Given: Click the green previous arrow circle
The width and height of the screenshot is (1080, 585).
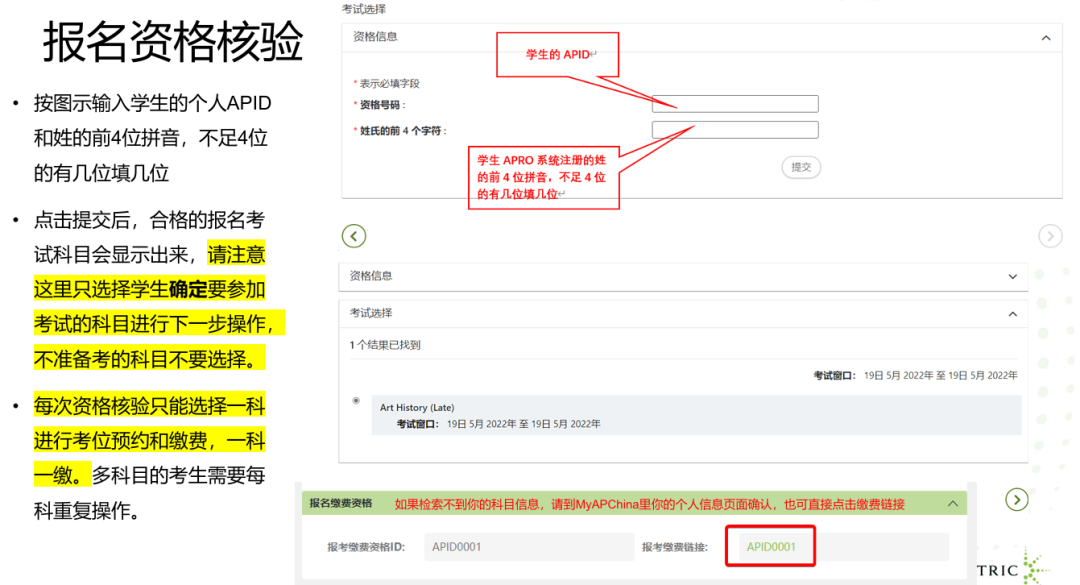Looking at the screenshot, I should point(354,236).
